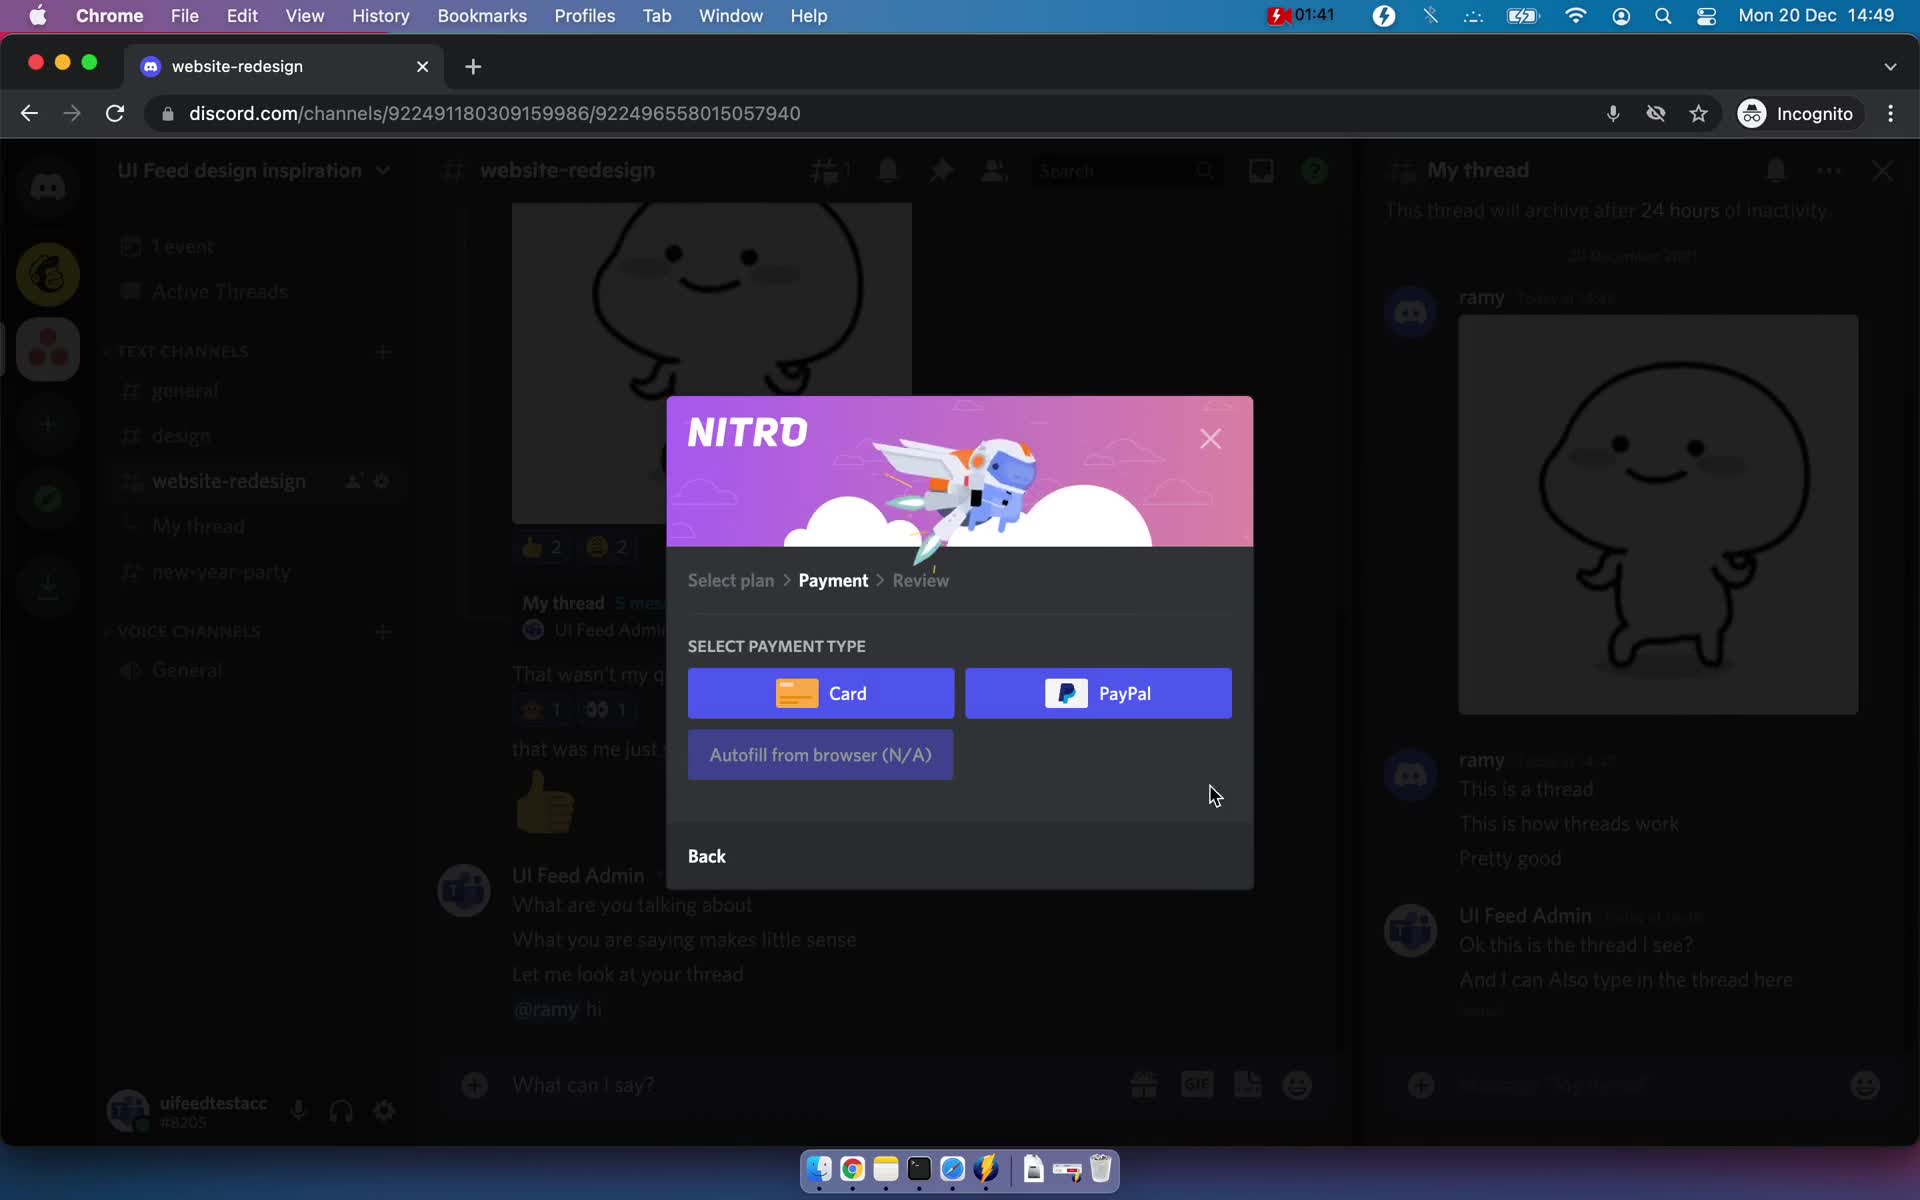Open a new Chrome tab
The width and height of the screenshot is (1920, 1200).
[x=473, y=66]
